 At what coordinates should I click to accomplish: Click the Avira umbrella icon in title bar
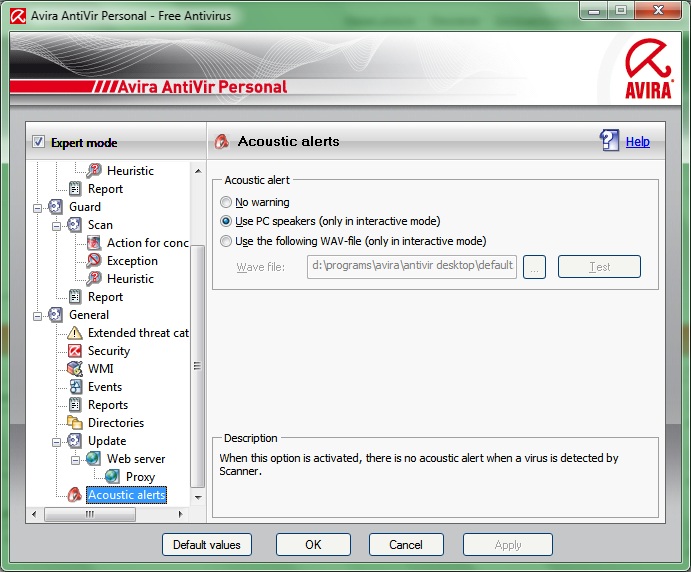18,16
